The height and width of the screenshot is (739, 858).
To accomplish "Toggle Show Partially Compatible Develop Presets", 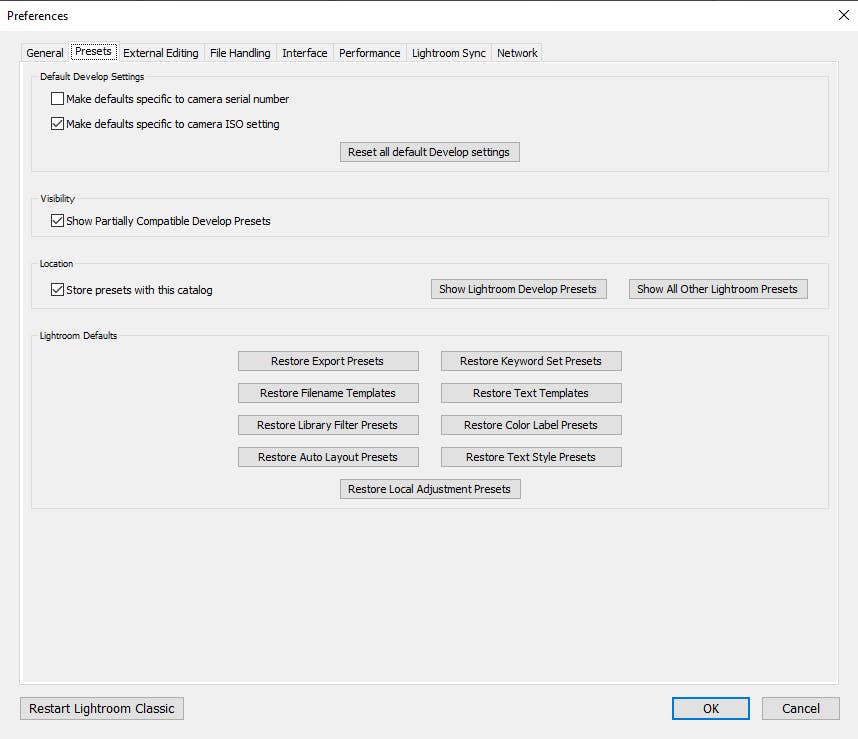I will pyautogui.click(x=58, y=221).
